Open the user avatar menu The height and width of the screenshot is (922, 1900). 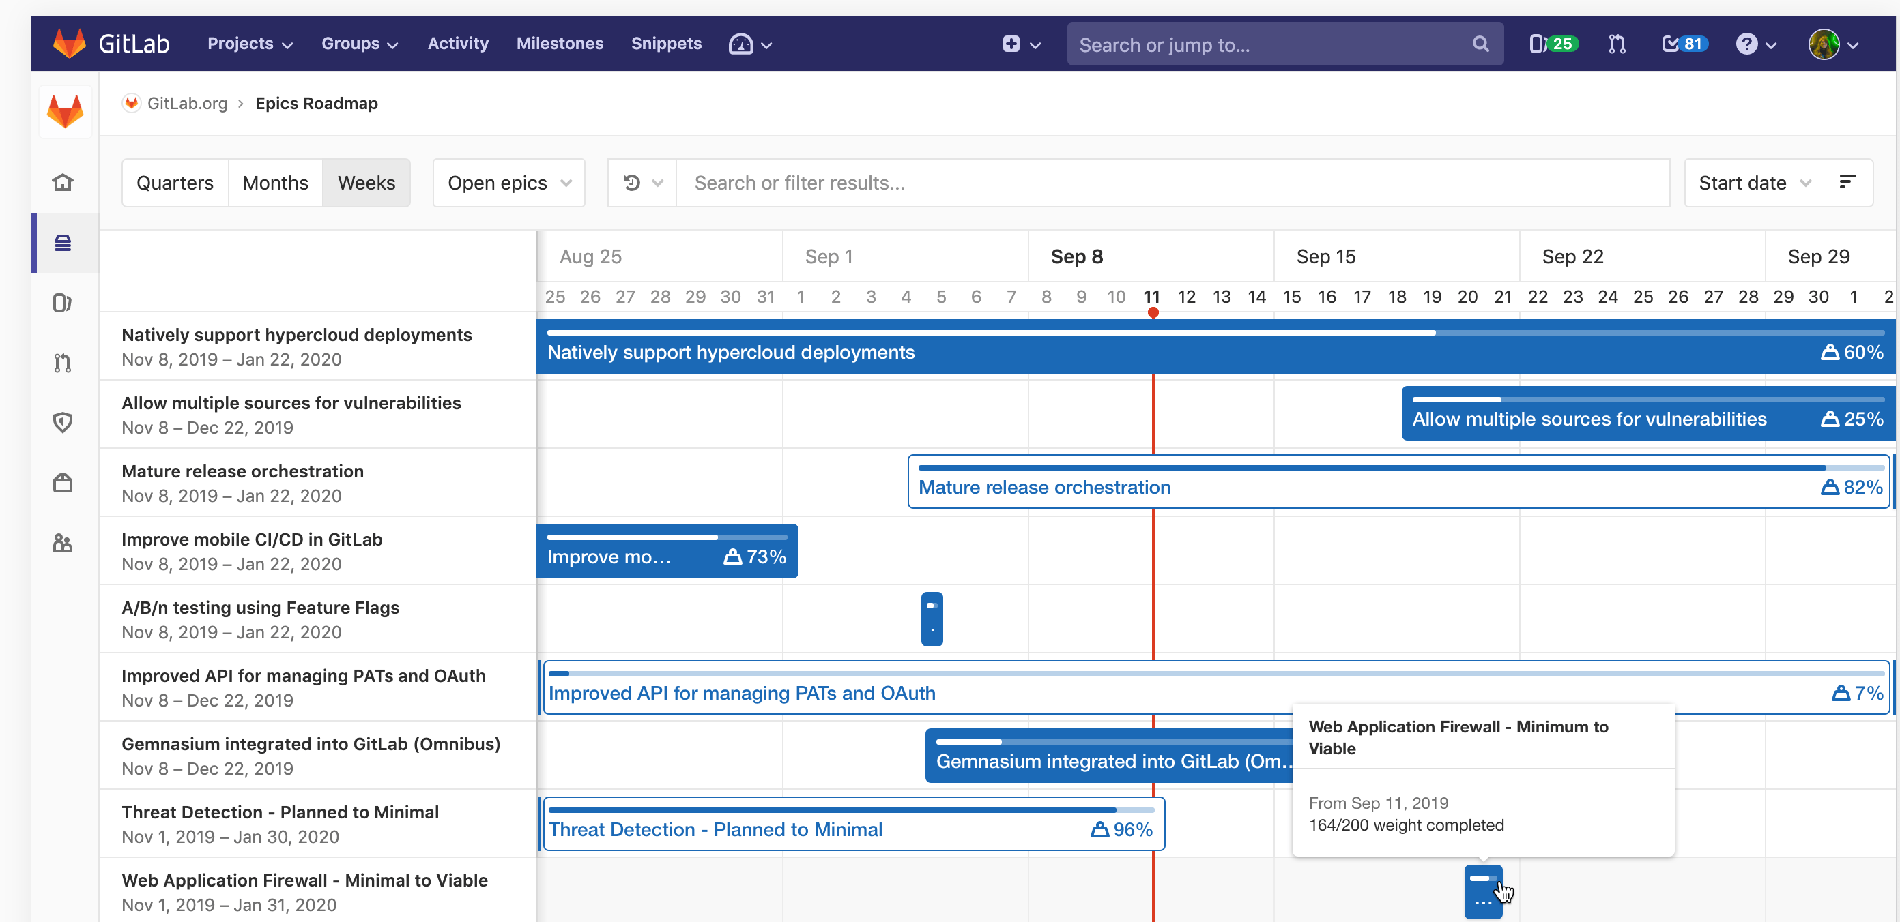pos(1833,44)
